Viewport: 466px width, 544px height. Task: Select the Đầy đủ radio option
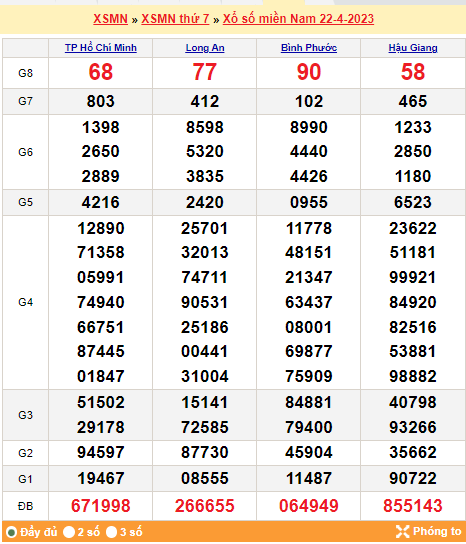pyautogui.click(x=12, y=532)
